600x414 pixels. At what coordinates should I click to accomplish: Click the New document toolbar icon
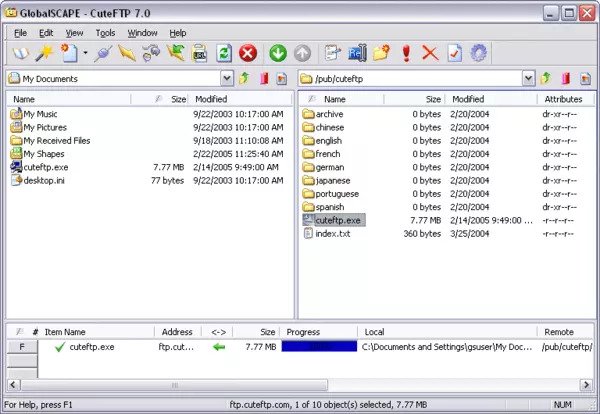[69, 53]
